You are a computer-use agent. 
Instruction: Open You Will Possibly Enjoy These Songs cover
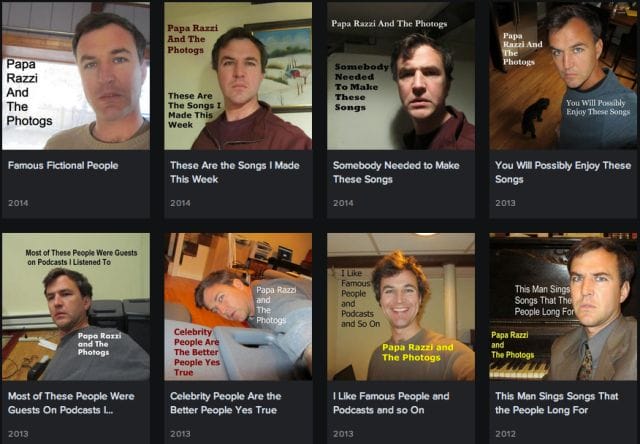563,76
